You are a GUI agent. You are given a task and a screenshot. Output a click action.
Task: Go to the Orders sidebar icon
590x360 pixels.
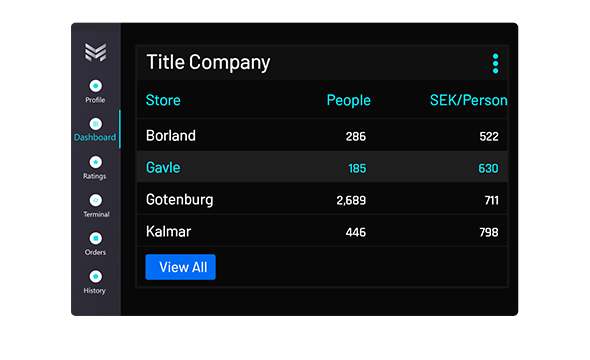click(x=96, y=238)
